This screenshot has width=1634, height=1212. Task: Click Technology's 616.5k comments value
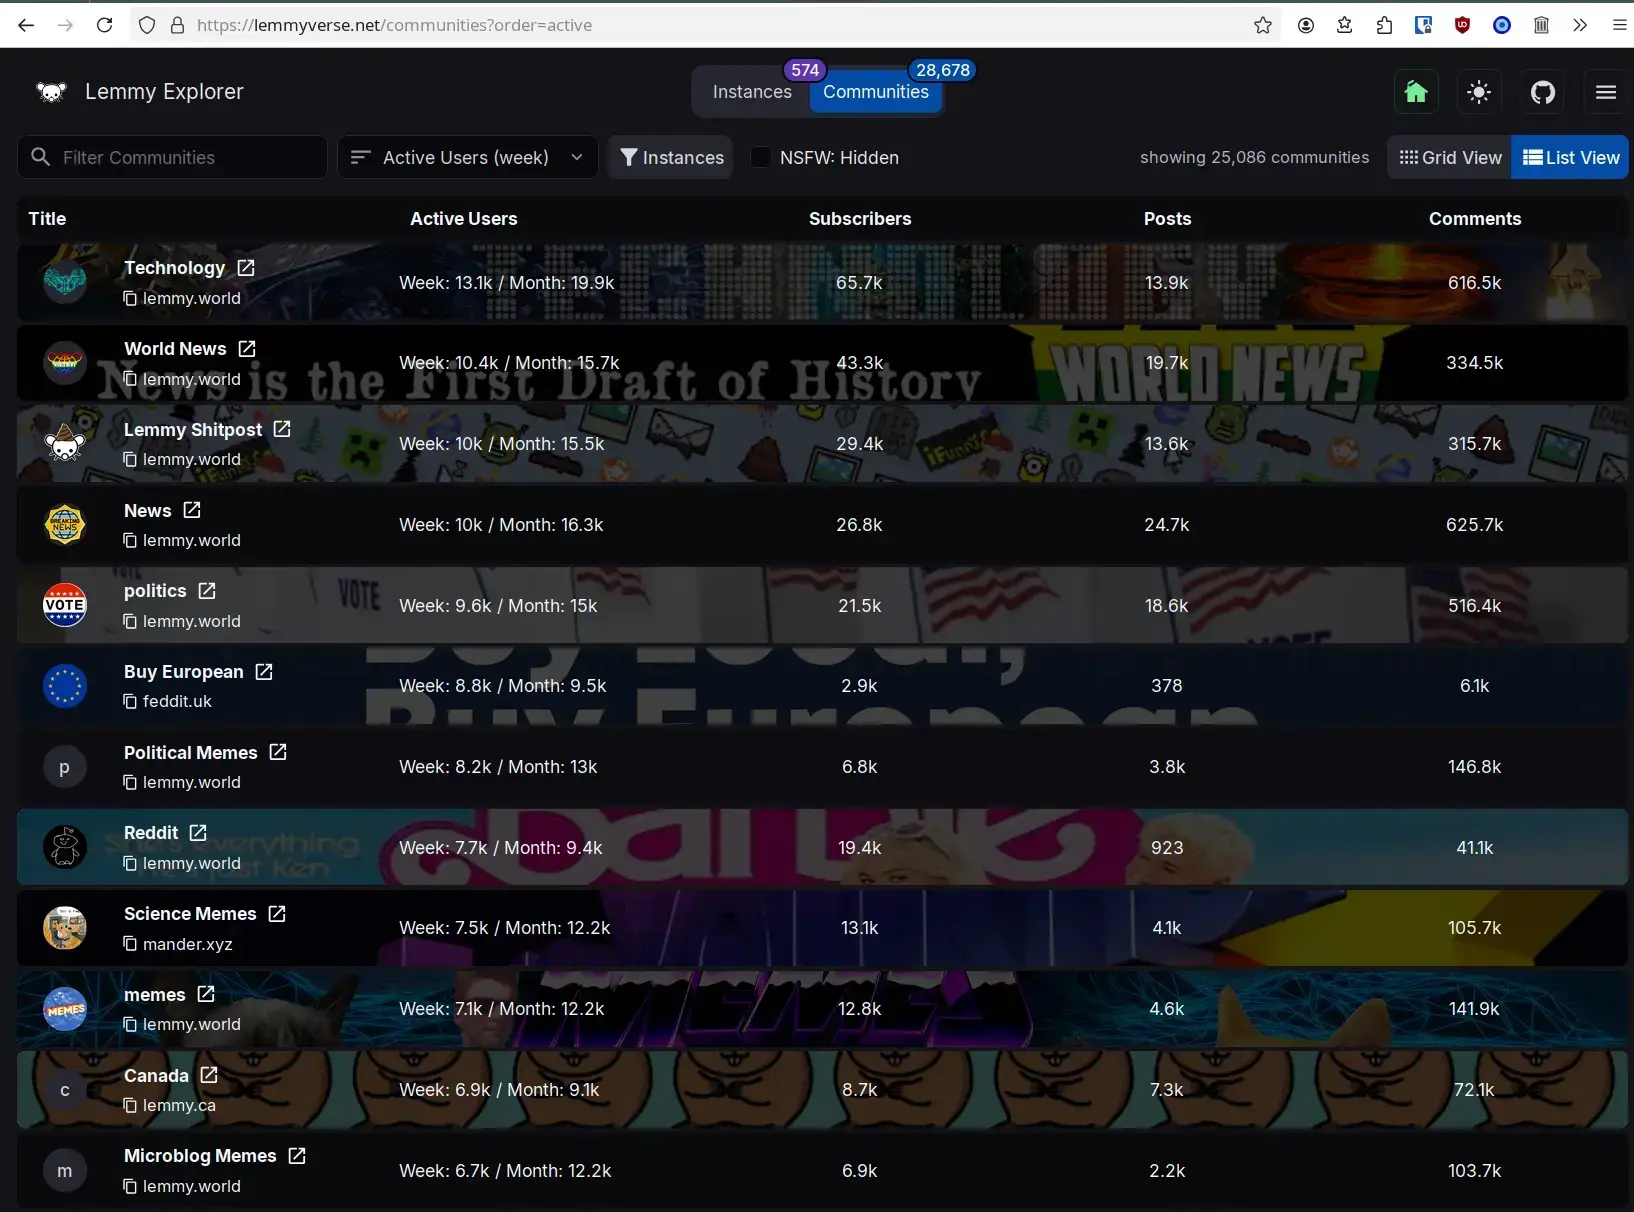point(1475,283)
